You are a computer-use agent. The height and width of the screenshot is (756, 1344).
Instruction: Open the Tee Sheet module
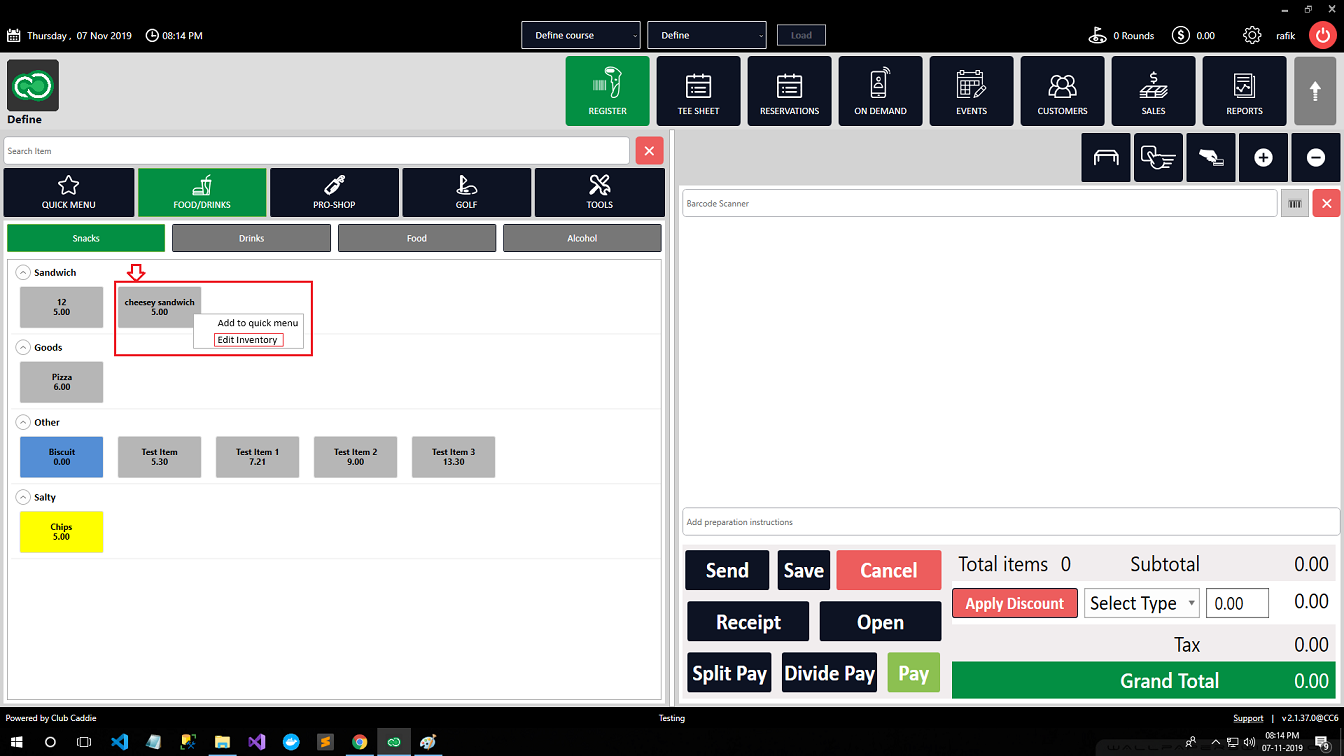pyautogui.click(x=698, y=91)
